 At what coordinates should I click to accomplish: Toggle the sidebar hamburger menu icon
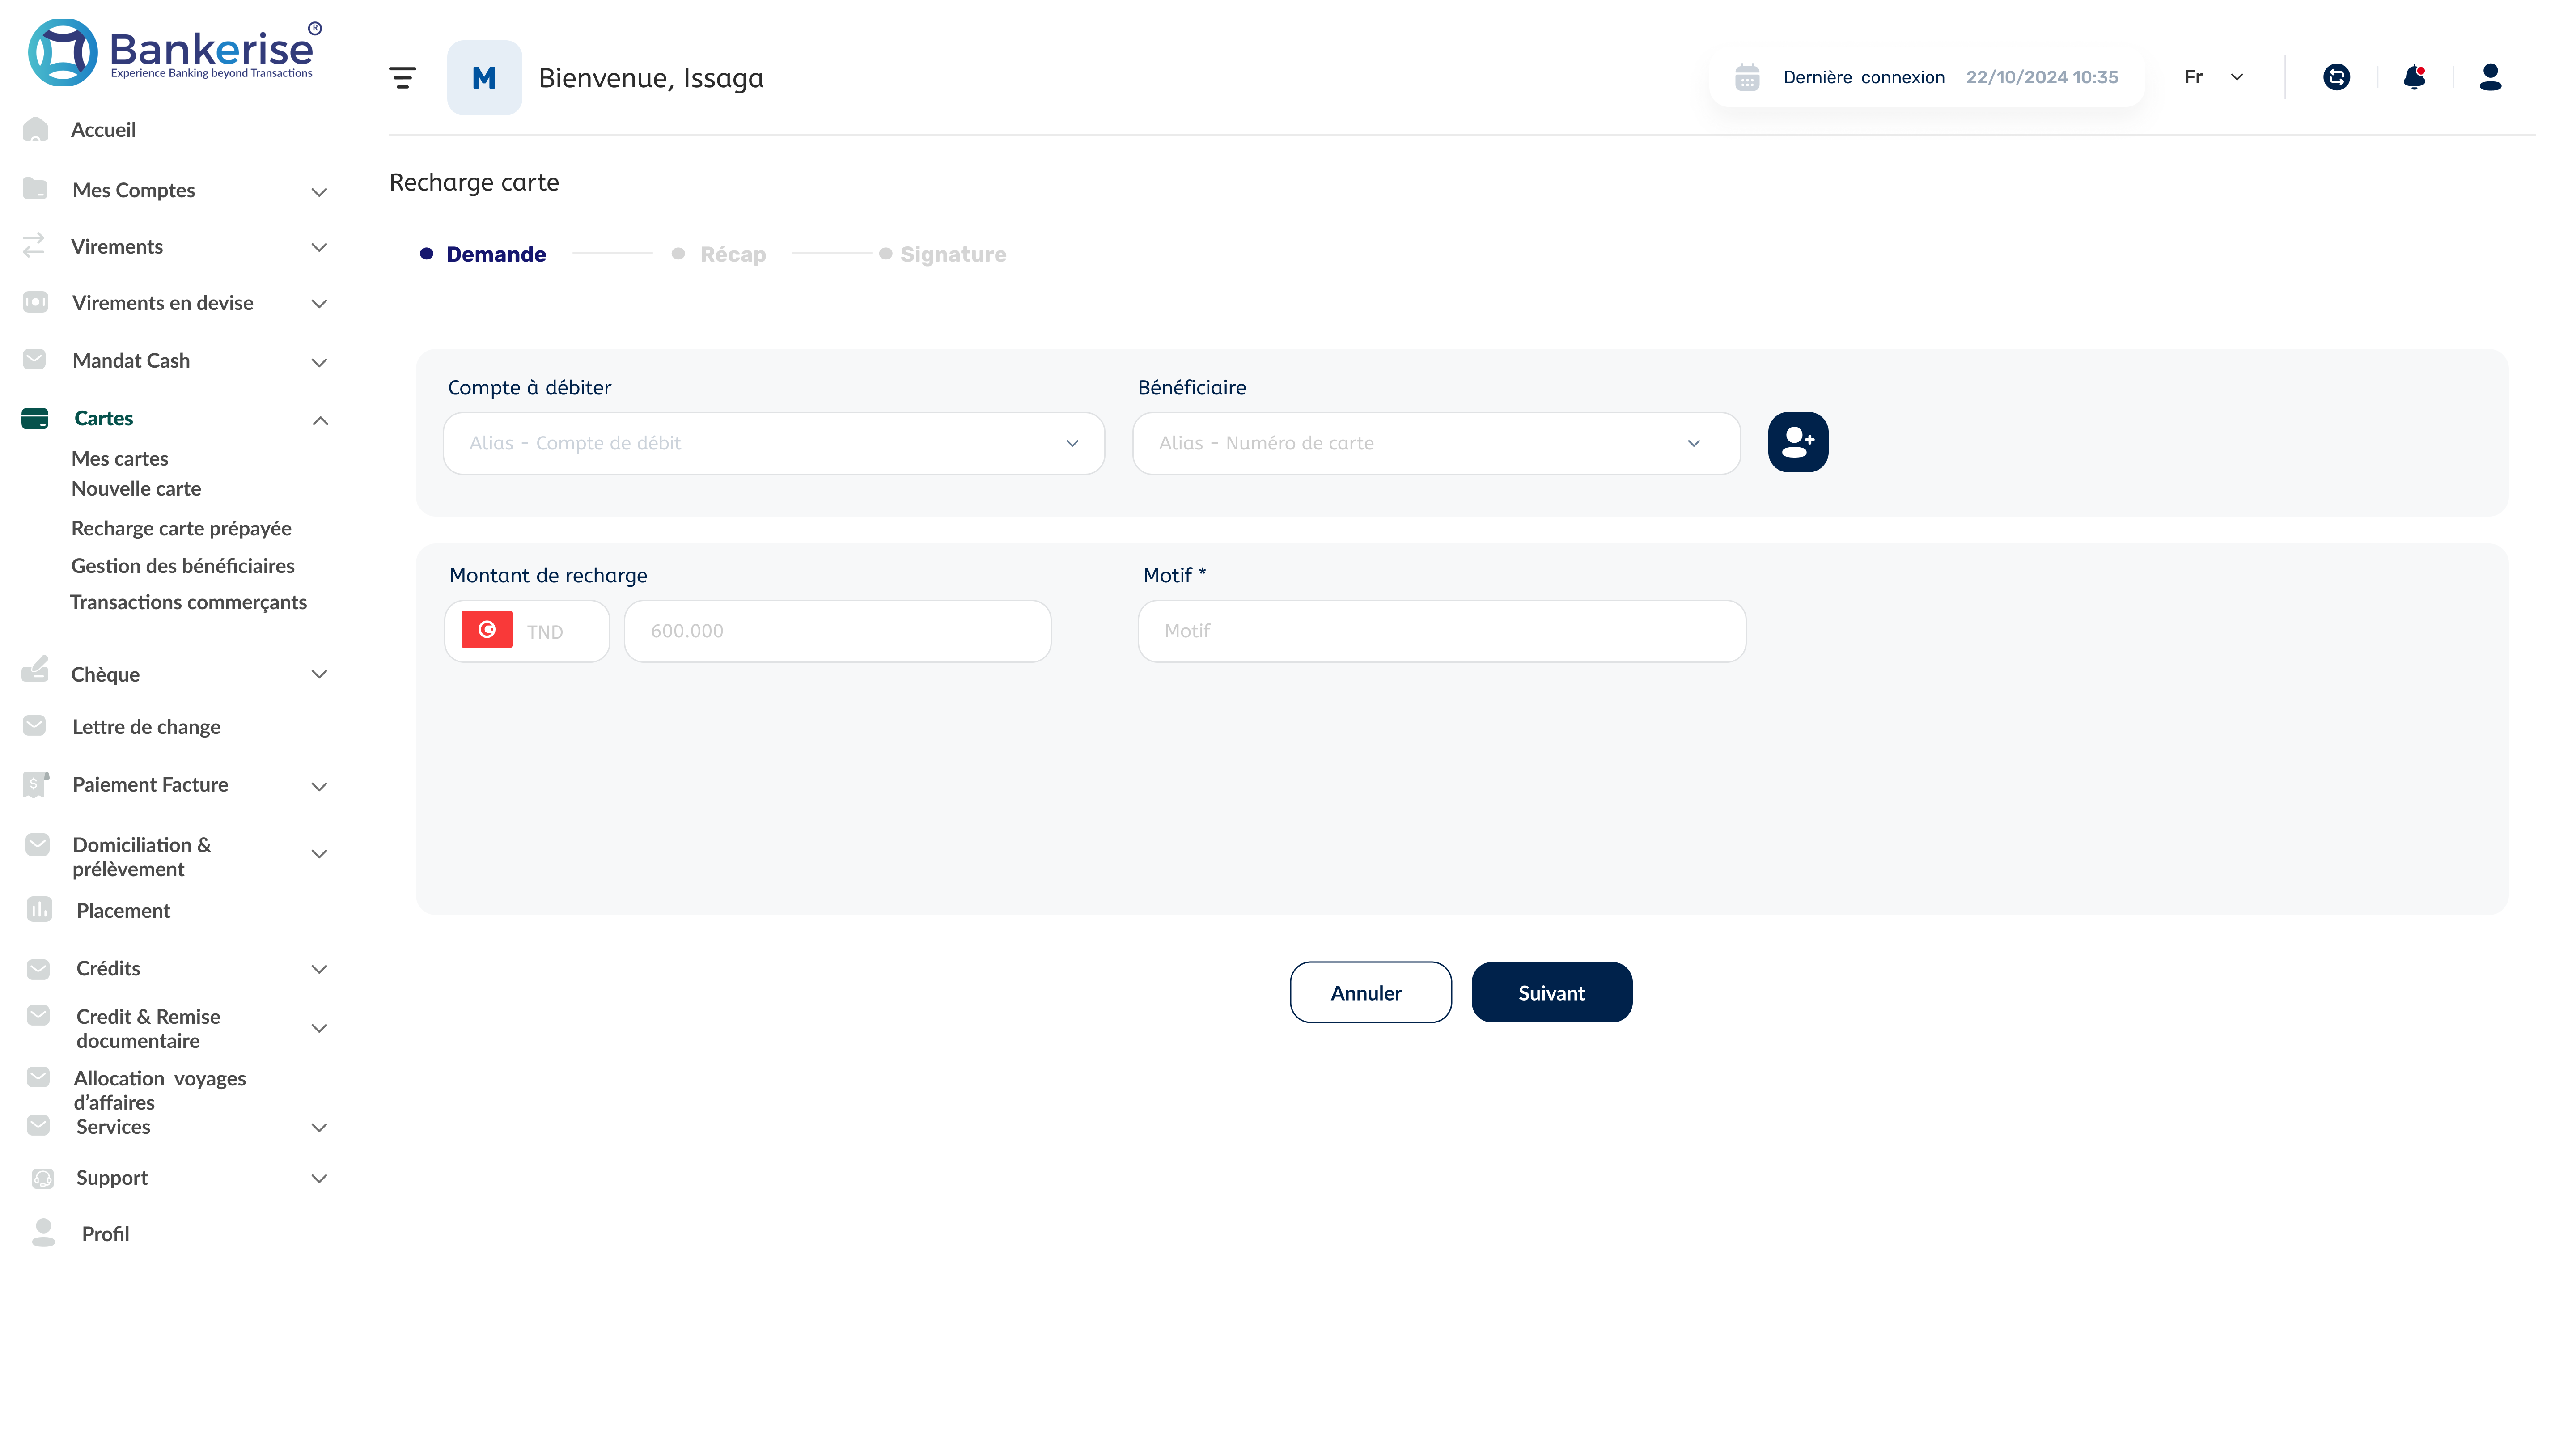[402, 77]
